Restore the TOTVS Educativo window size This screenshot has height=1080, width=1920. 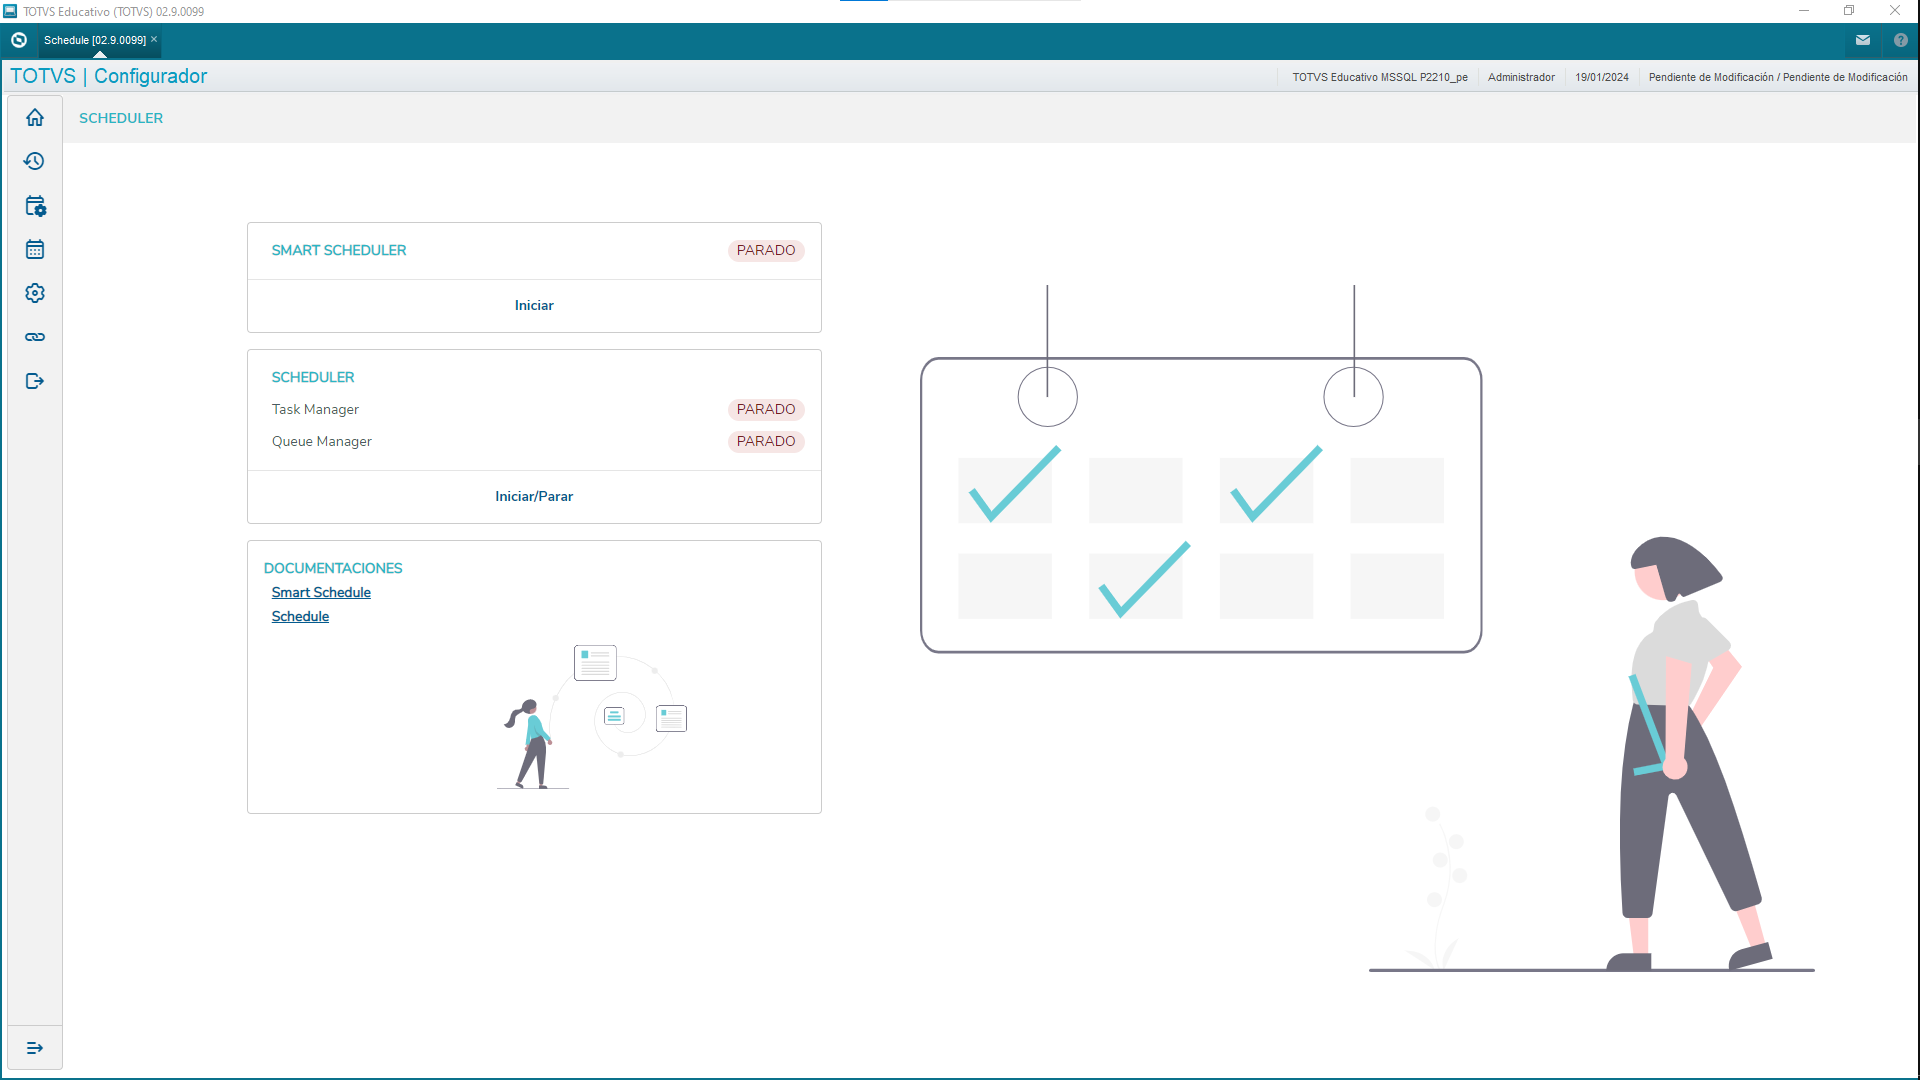[x=1849, y=11]
